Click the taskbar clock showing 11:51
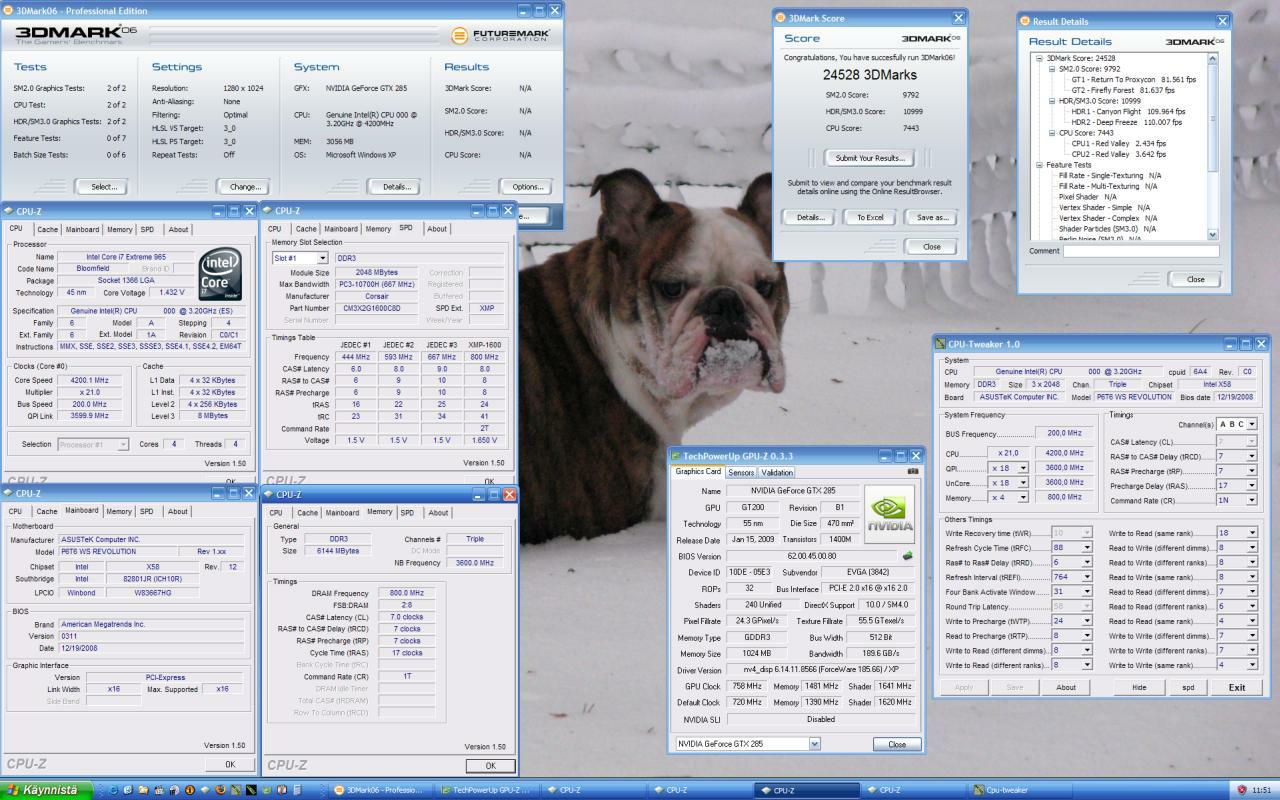The height and width of the screenshot is (800, 1280). (1262, 790)
